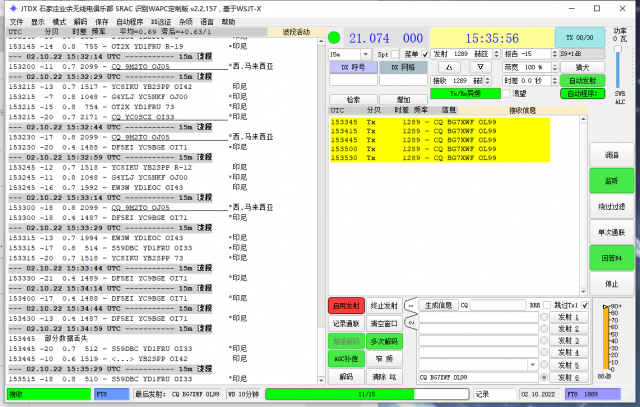Click the down-triangle frequency shift button
The image size is (640, 407).
tap(480, 67)
